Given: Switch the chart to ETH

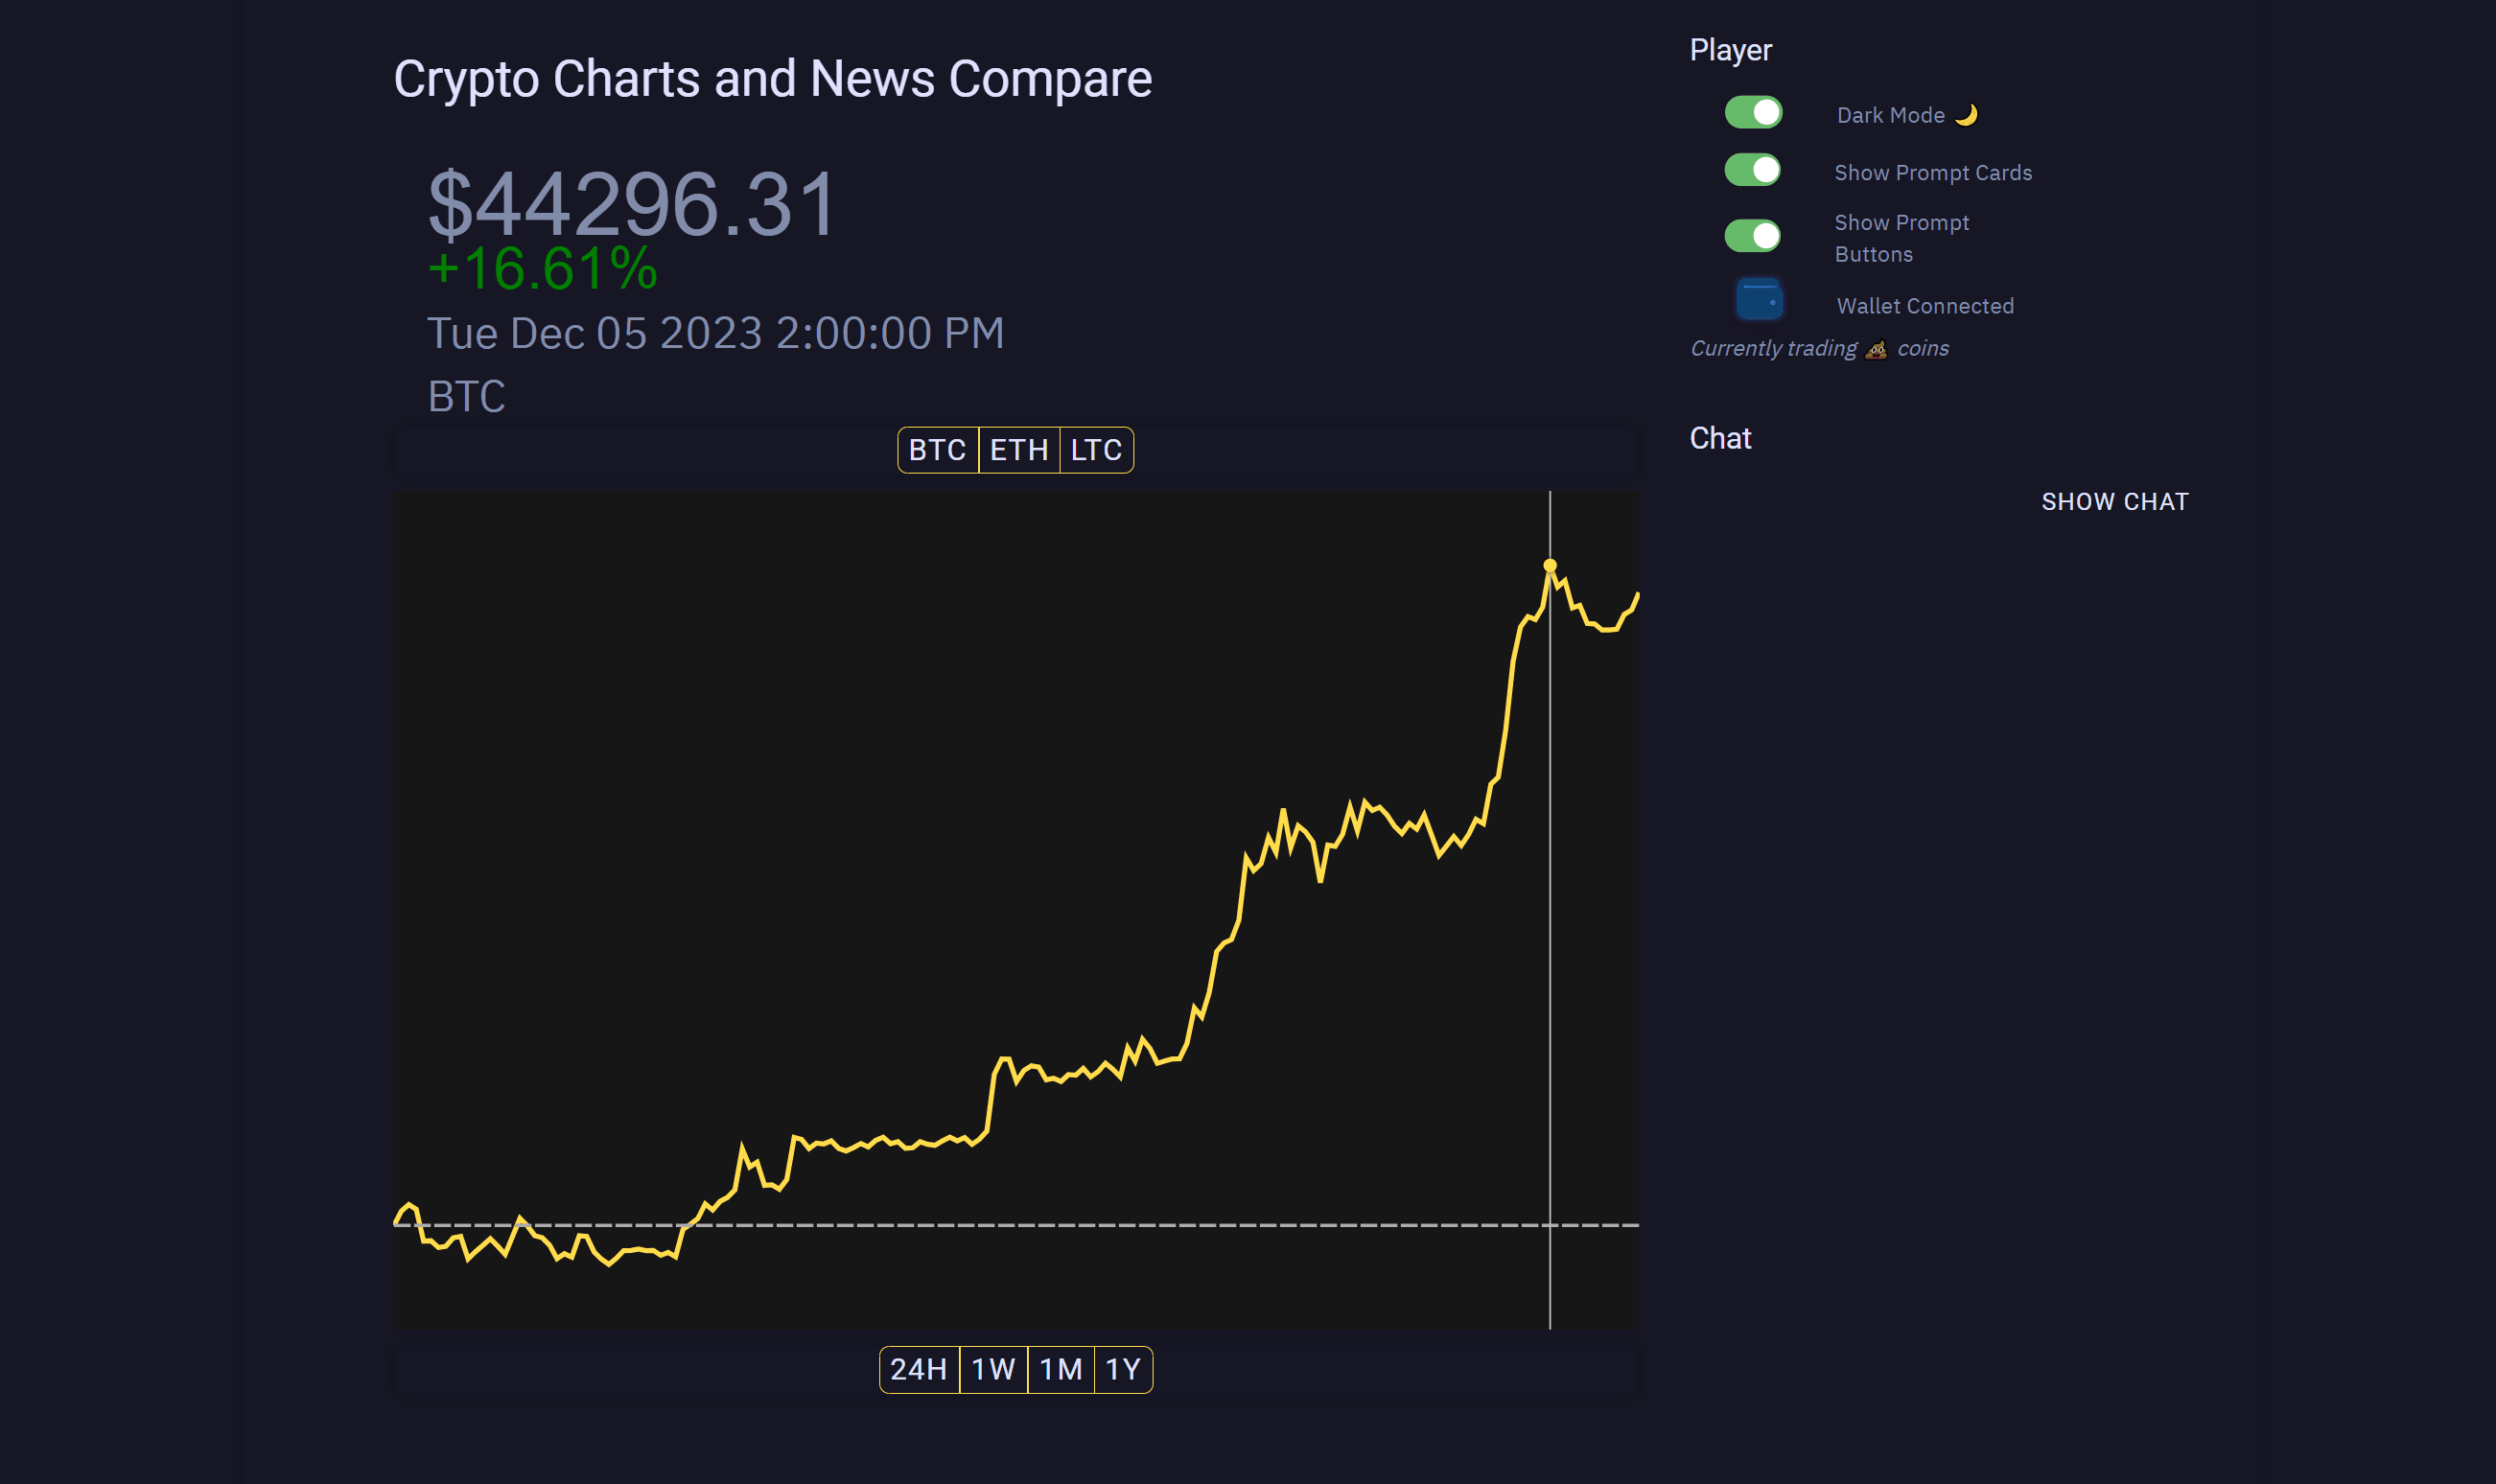Looking at the screenshot, I should pyautogui.click(x=1018, y=450).
